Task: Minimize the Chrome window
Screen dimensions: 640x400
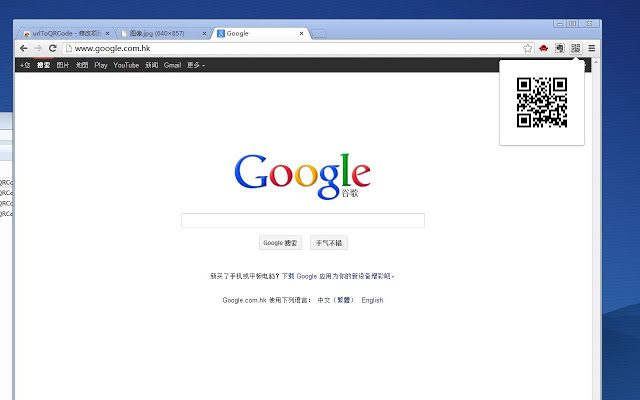Action: click(x=560, y=24)
